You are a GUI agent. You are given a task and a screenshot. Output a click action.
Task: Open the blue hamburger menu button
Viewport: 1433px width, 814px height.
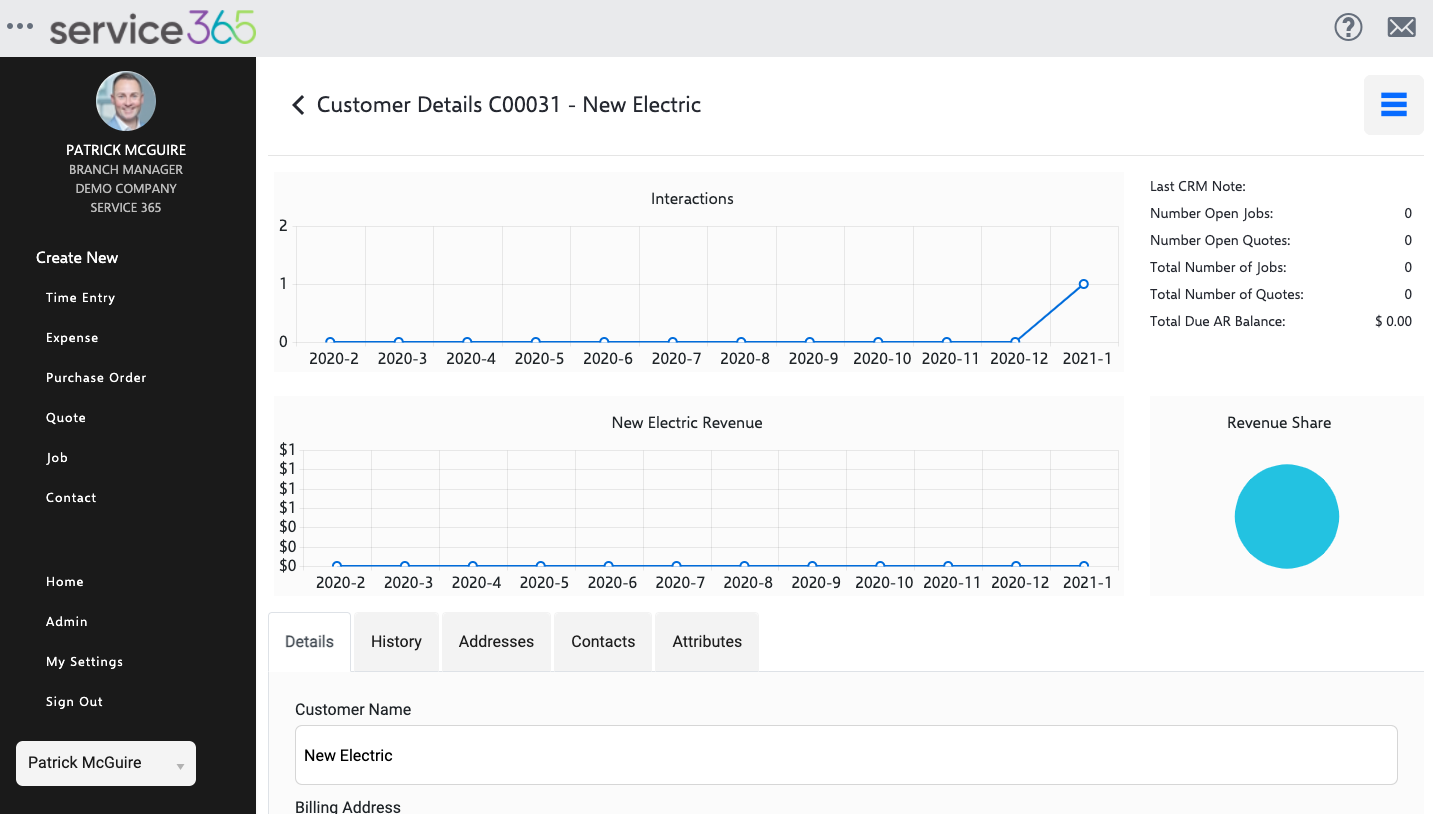point(1393,104)
